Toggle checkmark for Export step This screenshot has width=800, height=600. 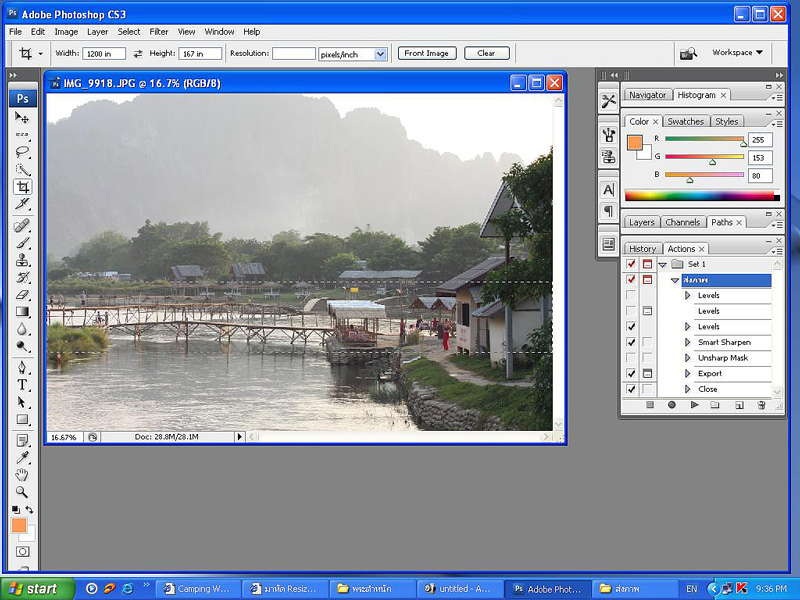click(x=630, y=373)
